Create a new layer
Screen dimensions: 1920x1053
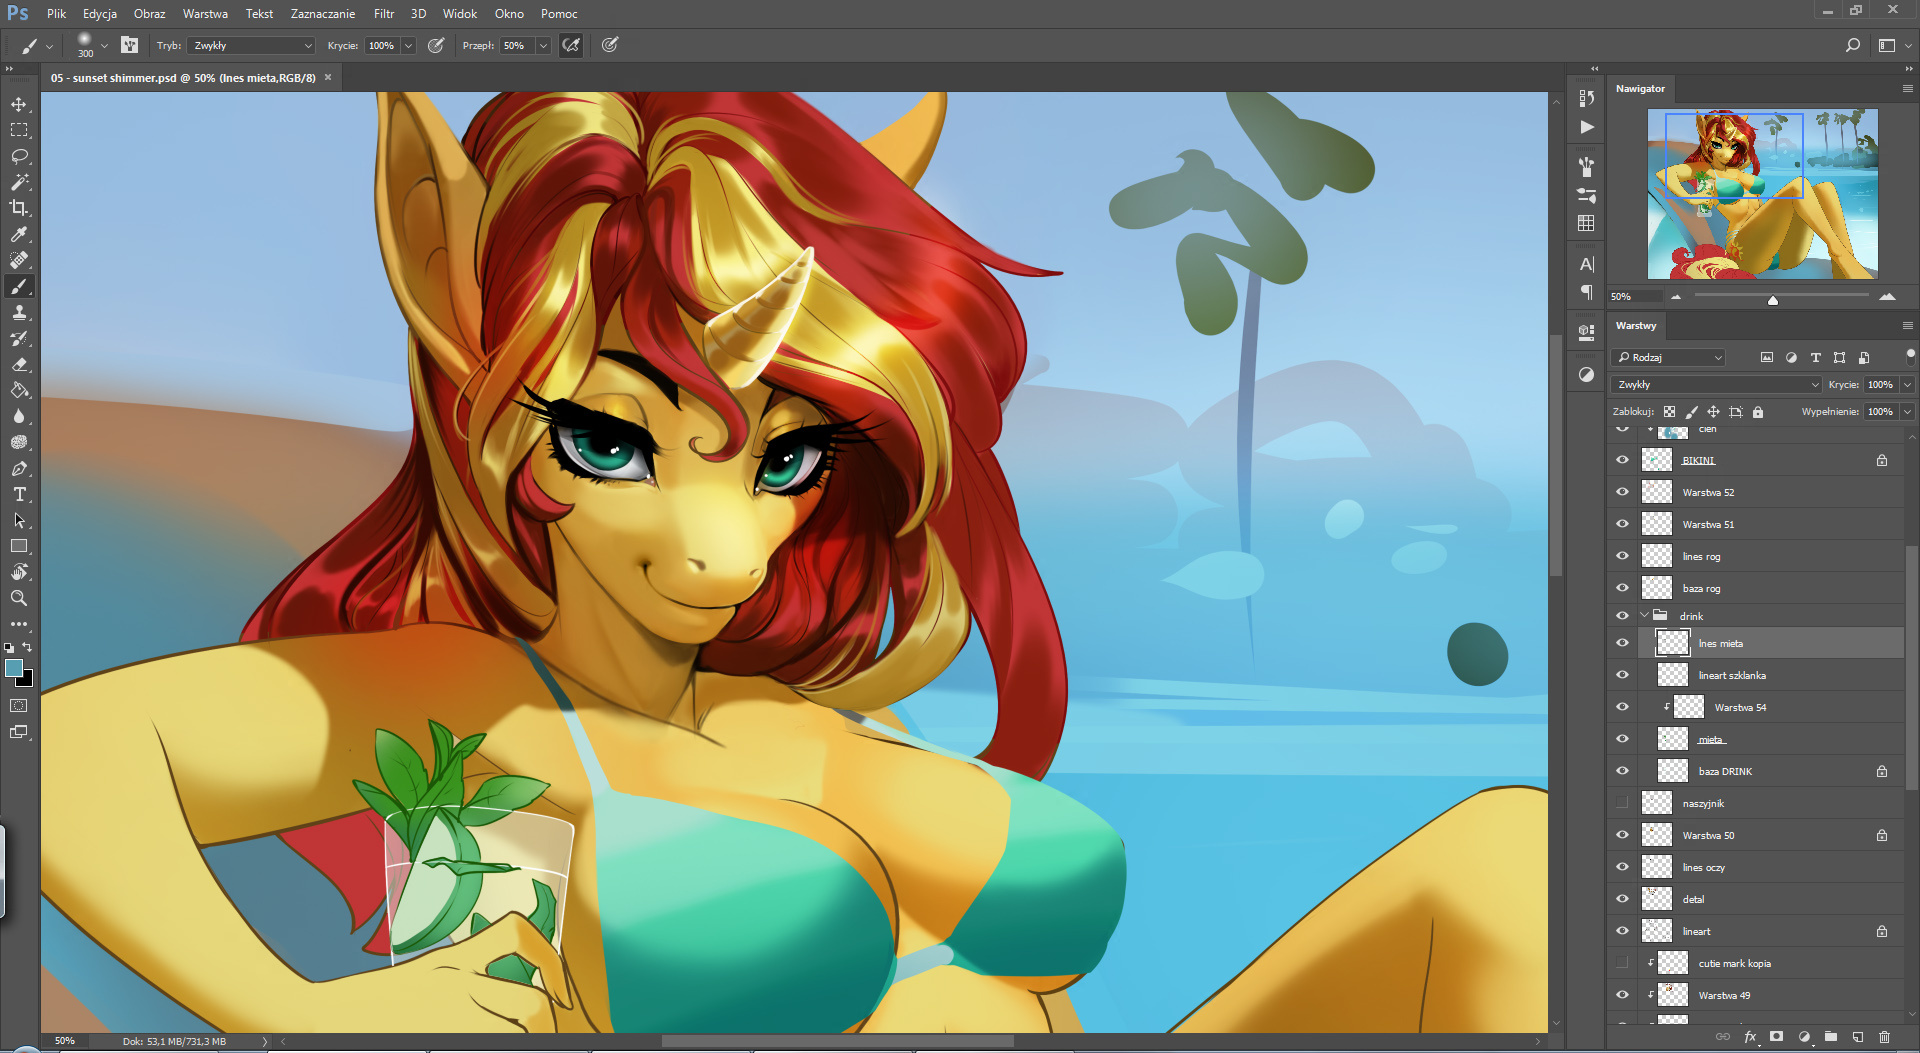(1857, 1037)
